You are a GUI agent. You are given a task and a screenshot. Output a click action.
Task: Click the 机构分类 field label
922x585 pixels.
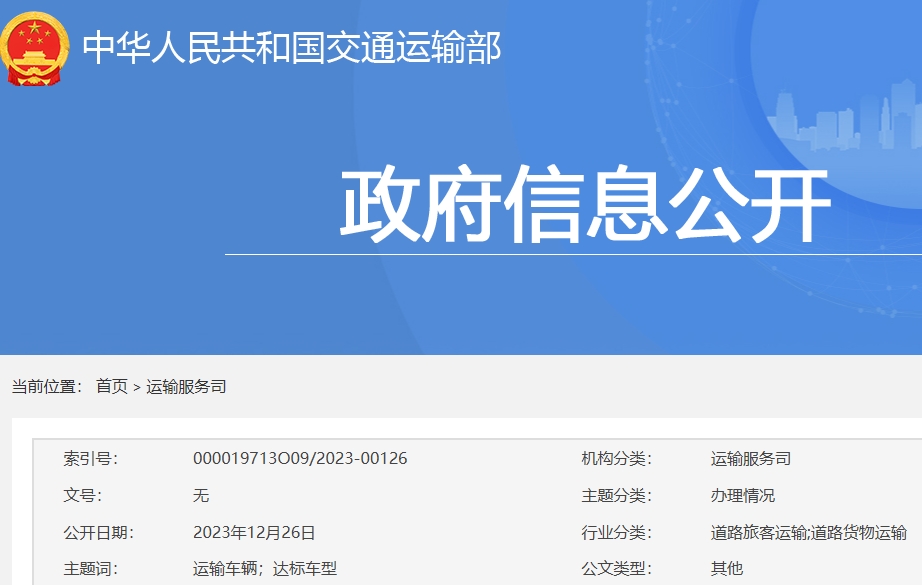617,459
